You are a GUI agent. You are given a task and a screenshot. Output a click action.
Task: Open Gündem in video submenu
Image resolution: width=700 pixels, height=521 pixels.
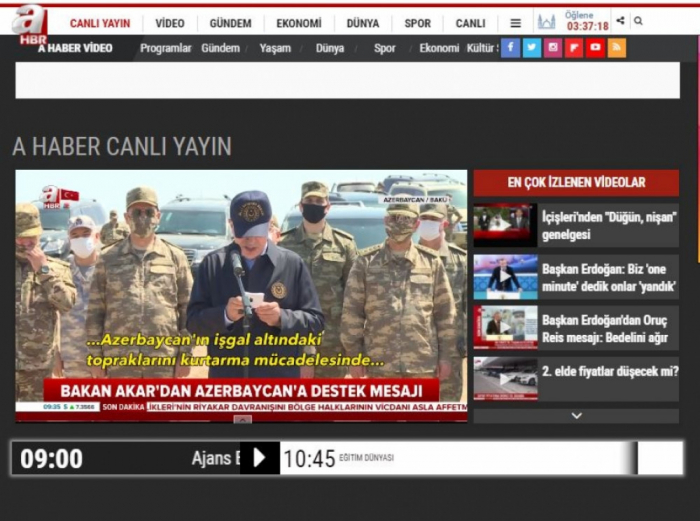[221, 48]
